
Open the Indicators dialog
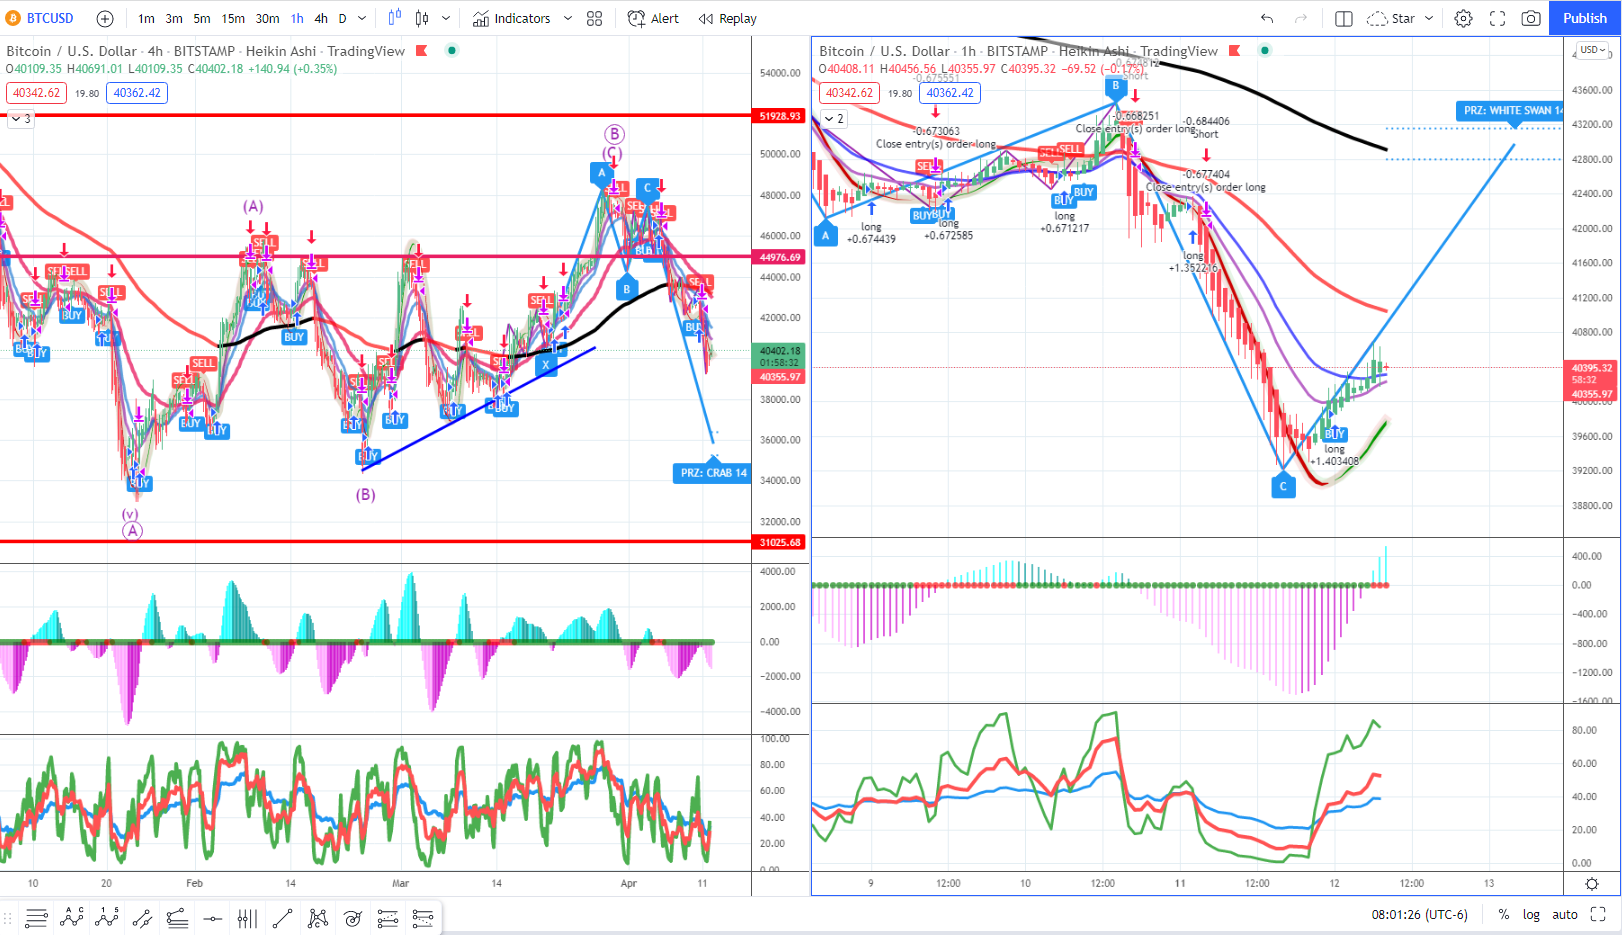[512, 18]
